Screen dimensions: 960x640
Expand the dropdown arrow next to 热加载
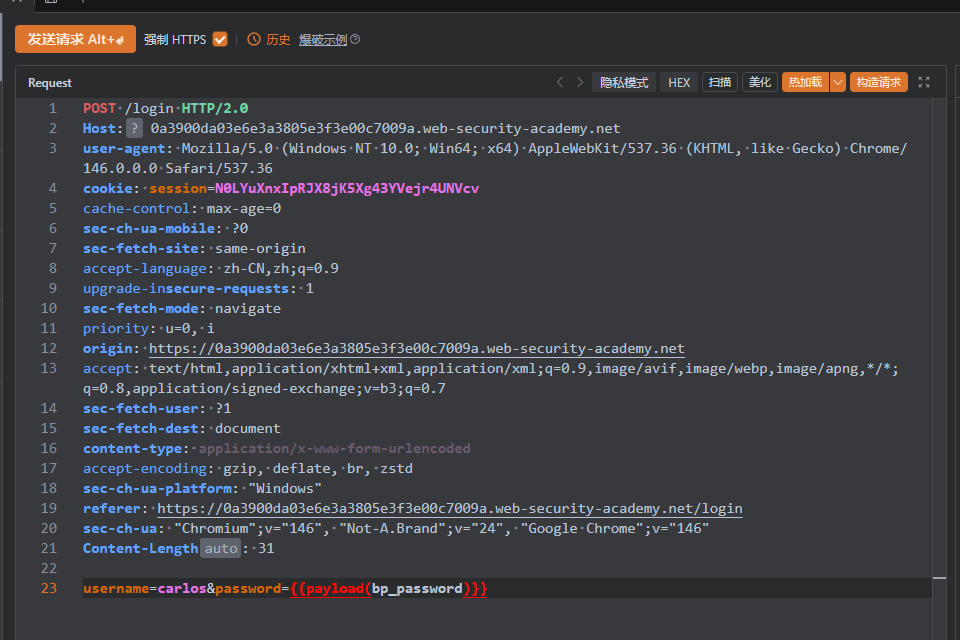point(838,83)
